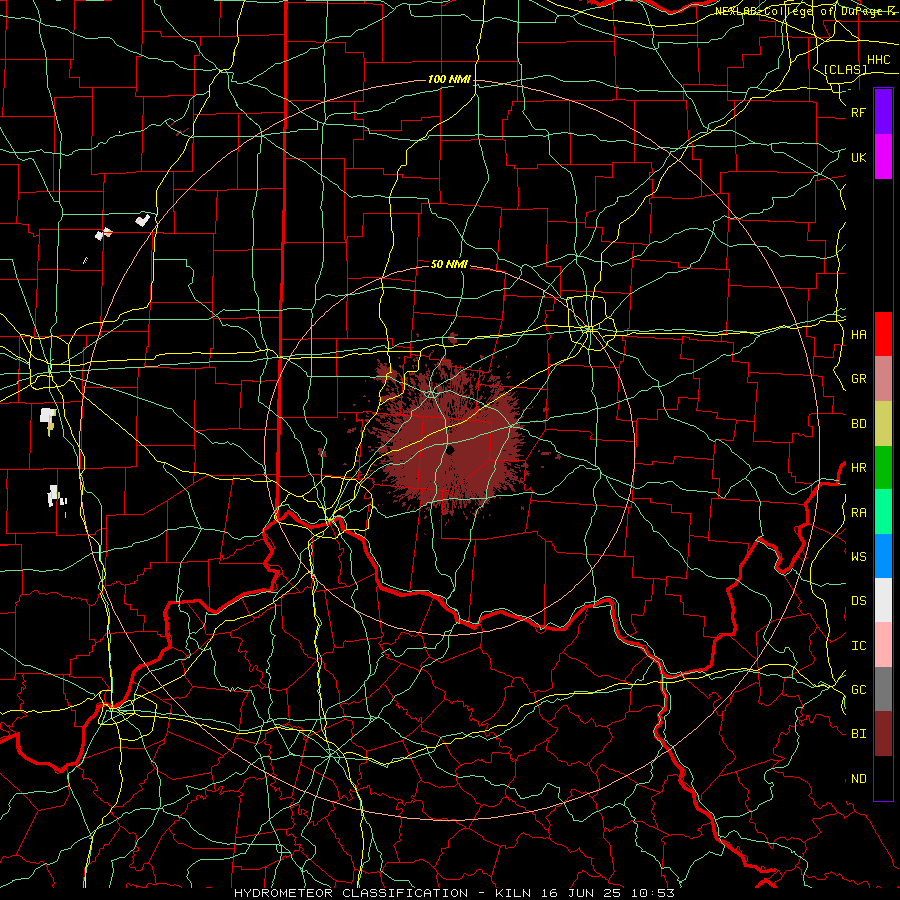Click the GR legend label
The image size is (900, 900).
[858, 379]
